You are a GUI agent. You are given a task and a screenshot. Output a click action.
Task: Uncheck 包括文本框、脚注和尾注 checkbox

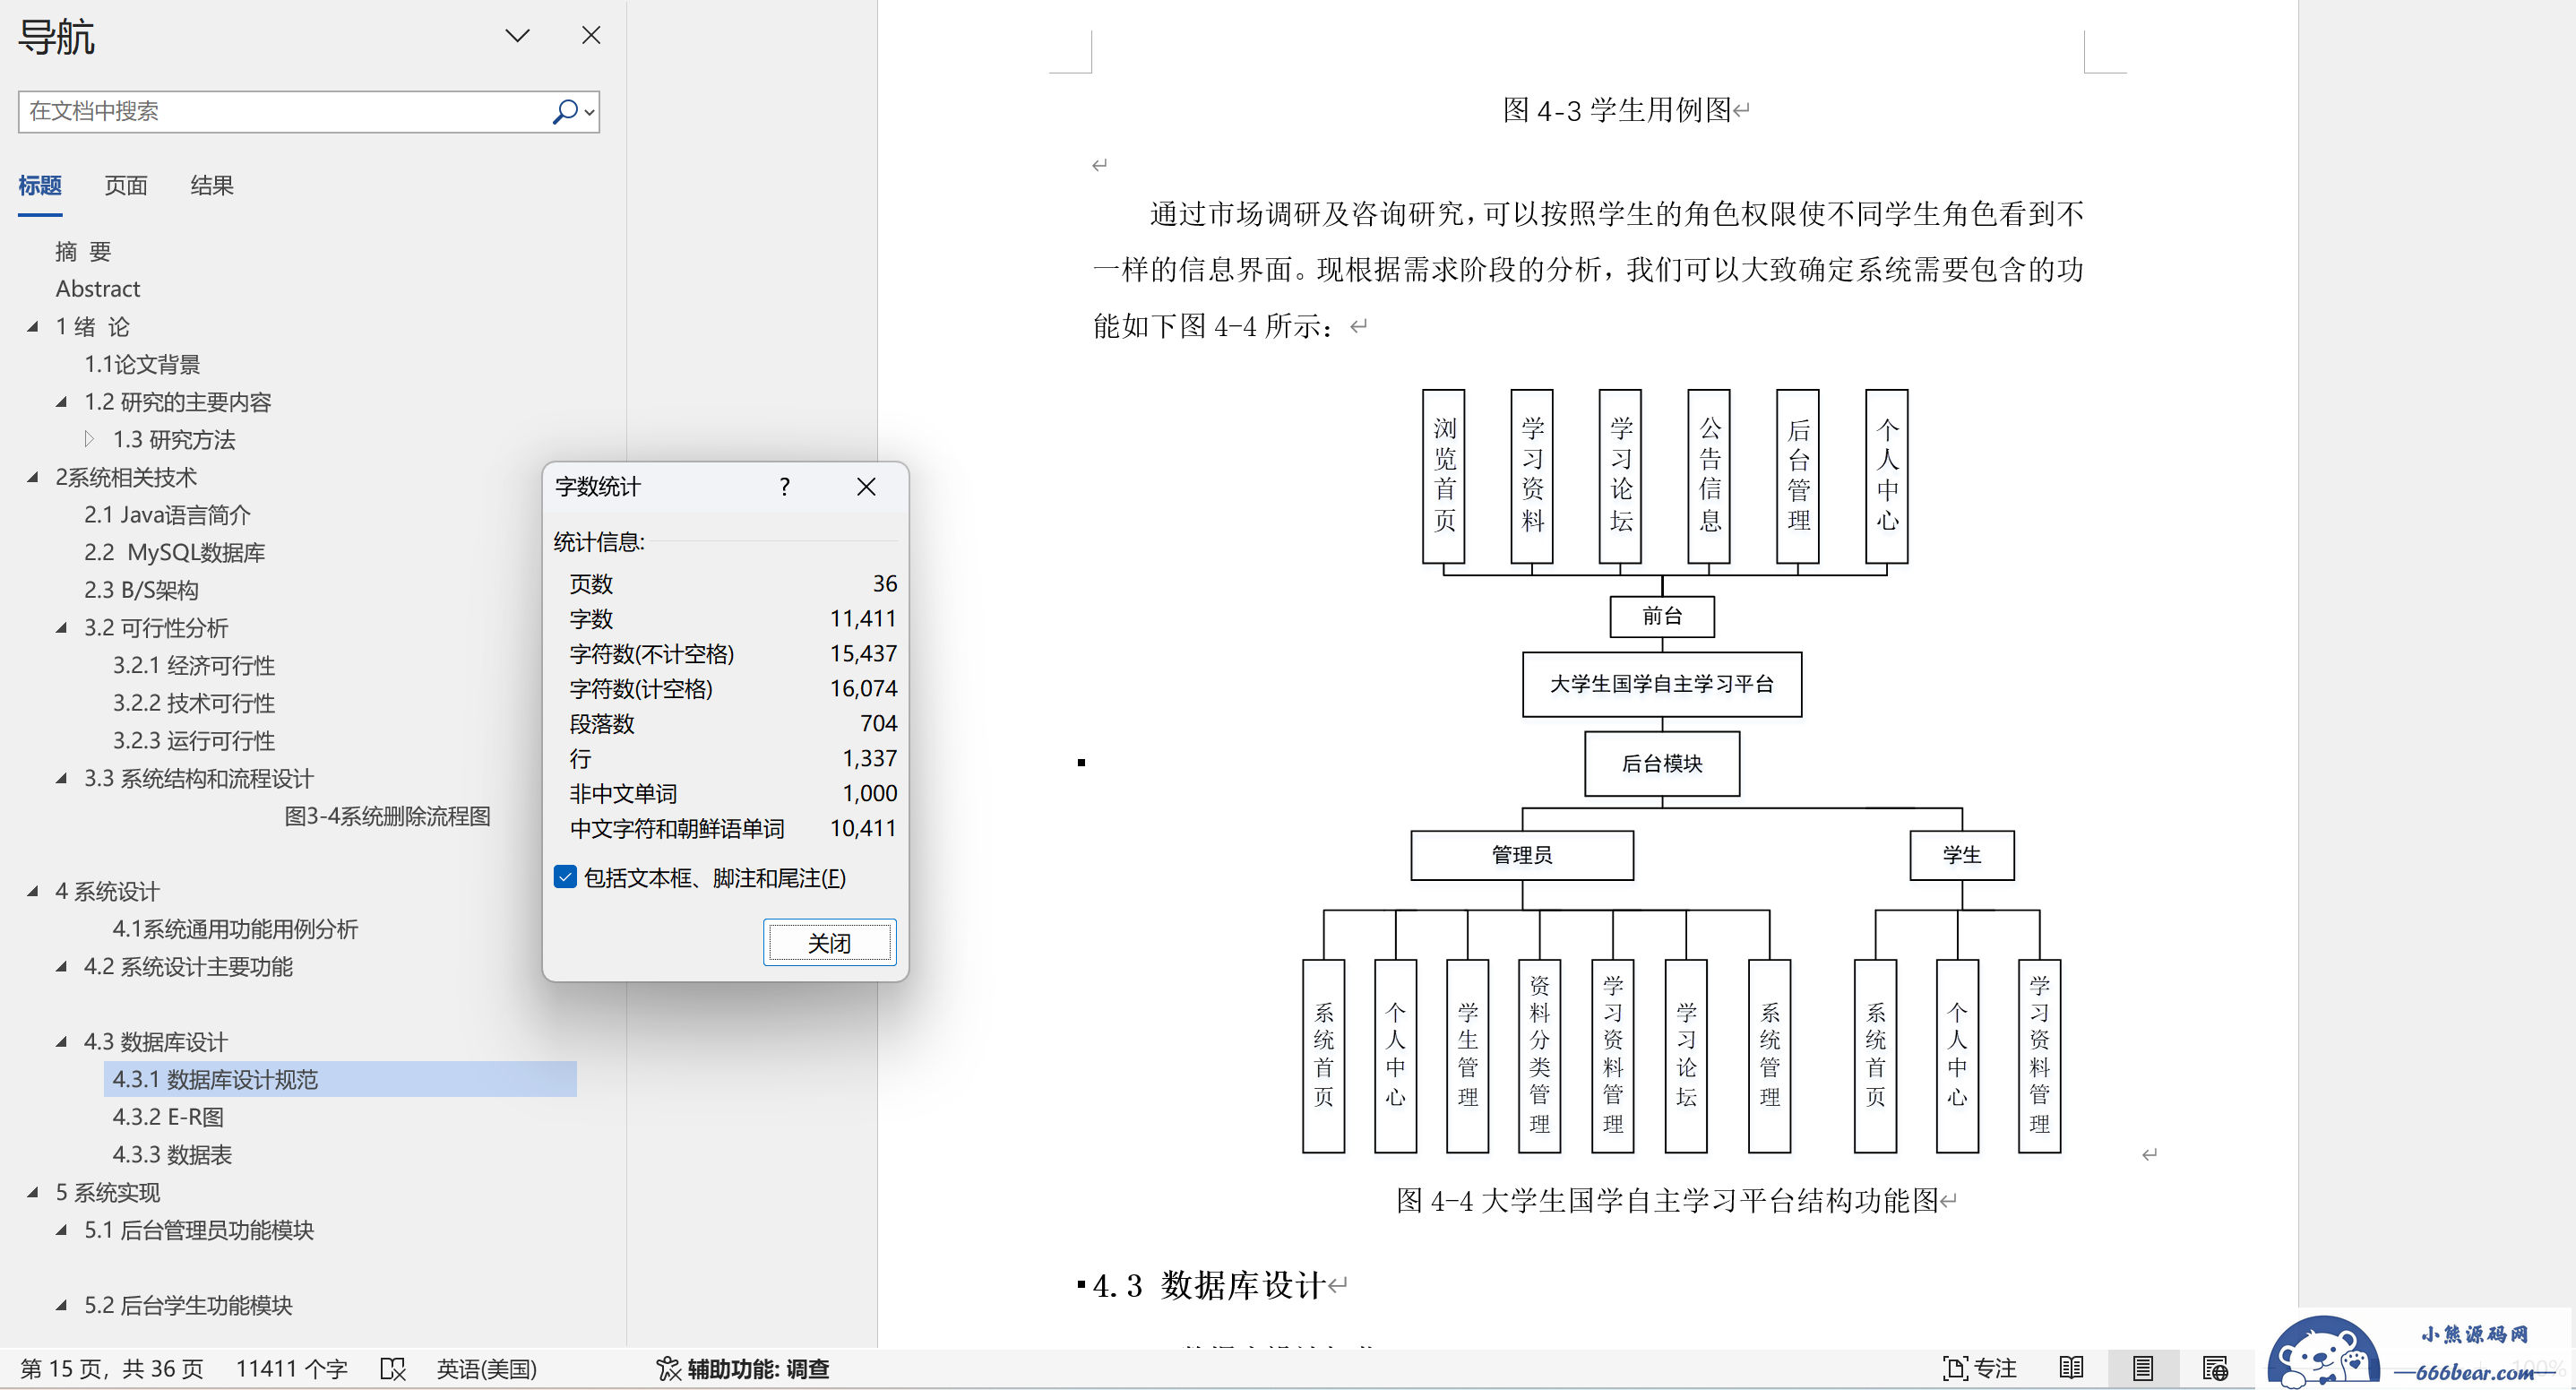click(565, 878)
